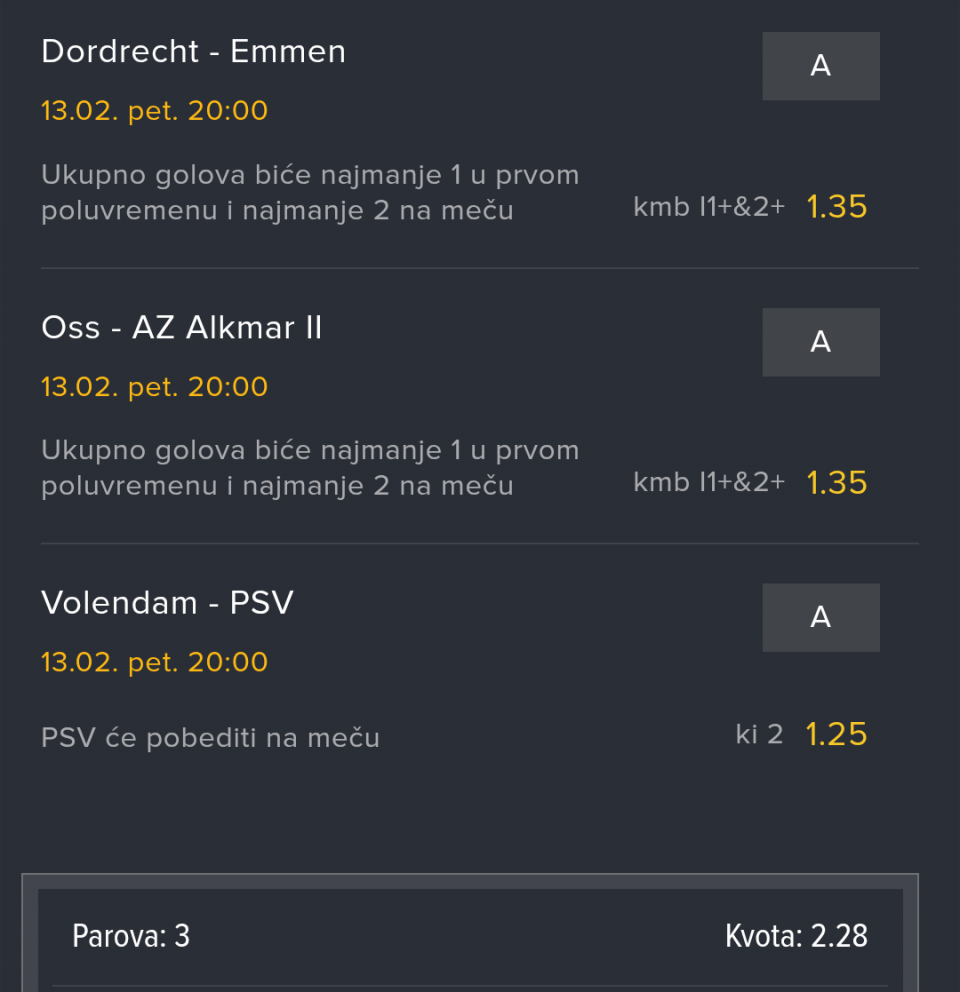Image resolution: width=960 pixels, height=992 pixels.
Task: Tap the A button for Oss - AZ Alkmar II
Action: pos(820,342)
